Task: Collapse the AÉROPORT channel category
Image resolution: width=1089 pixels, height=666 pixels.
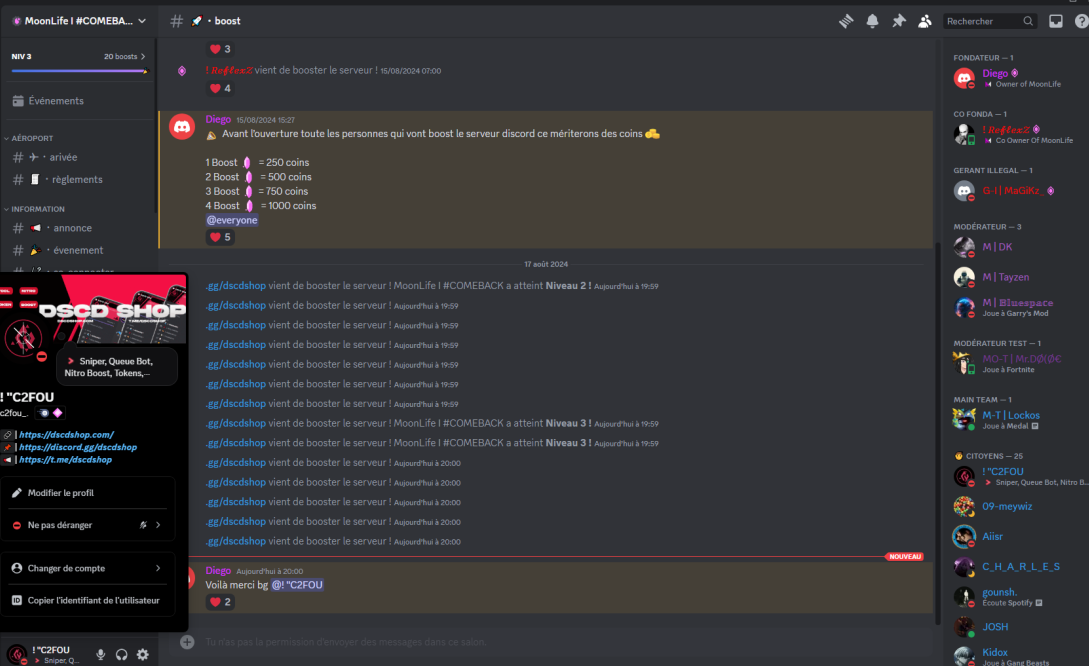Action: point(32,138)
